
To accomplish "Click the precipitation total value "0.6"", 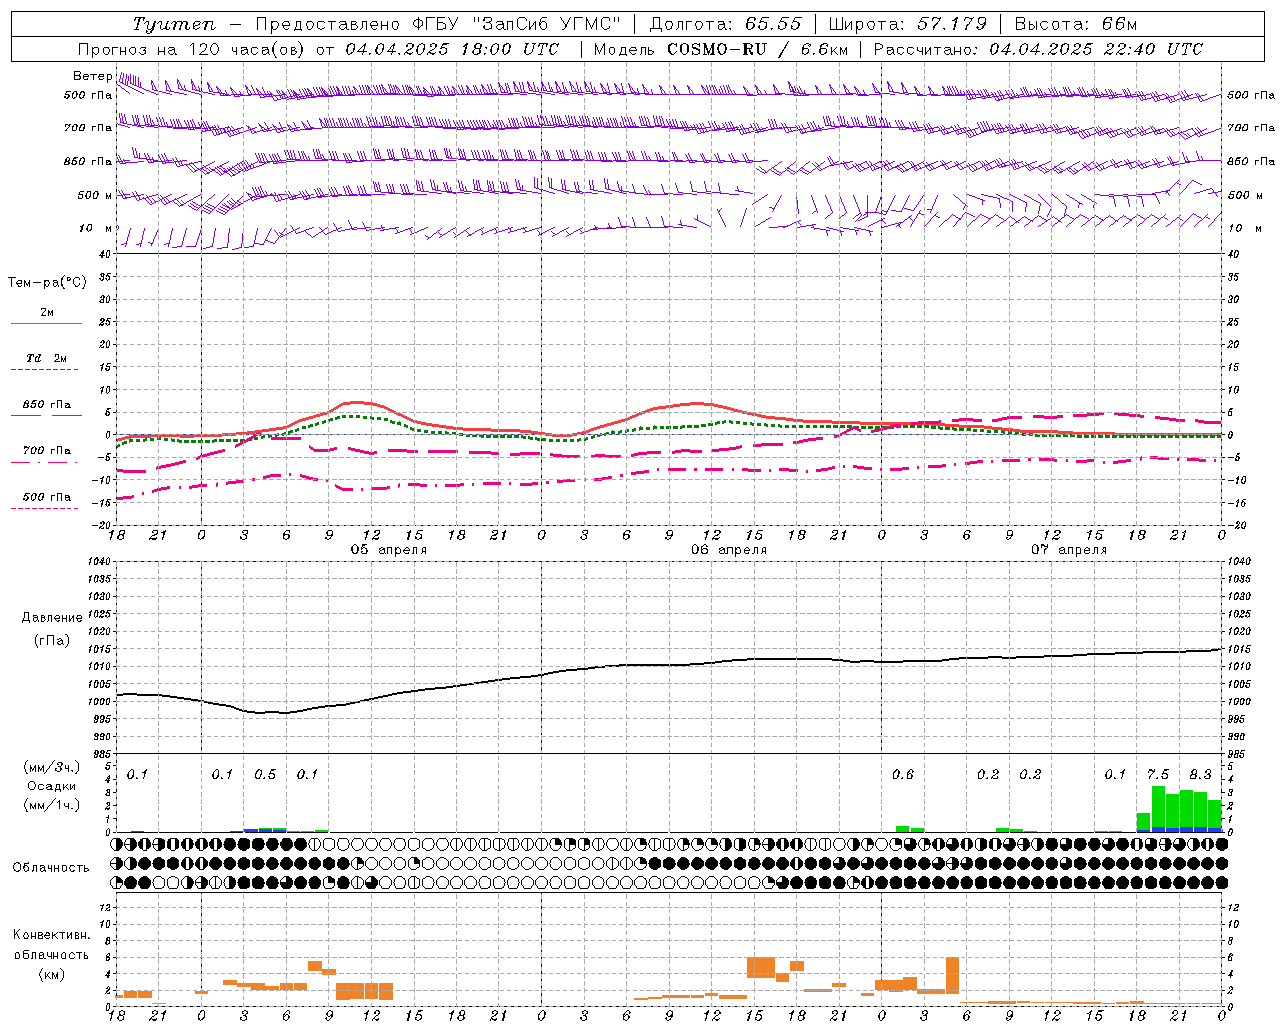I will click(x=903, y=775).
